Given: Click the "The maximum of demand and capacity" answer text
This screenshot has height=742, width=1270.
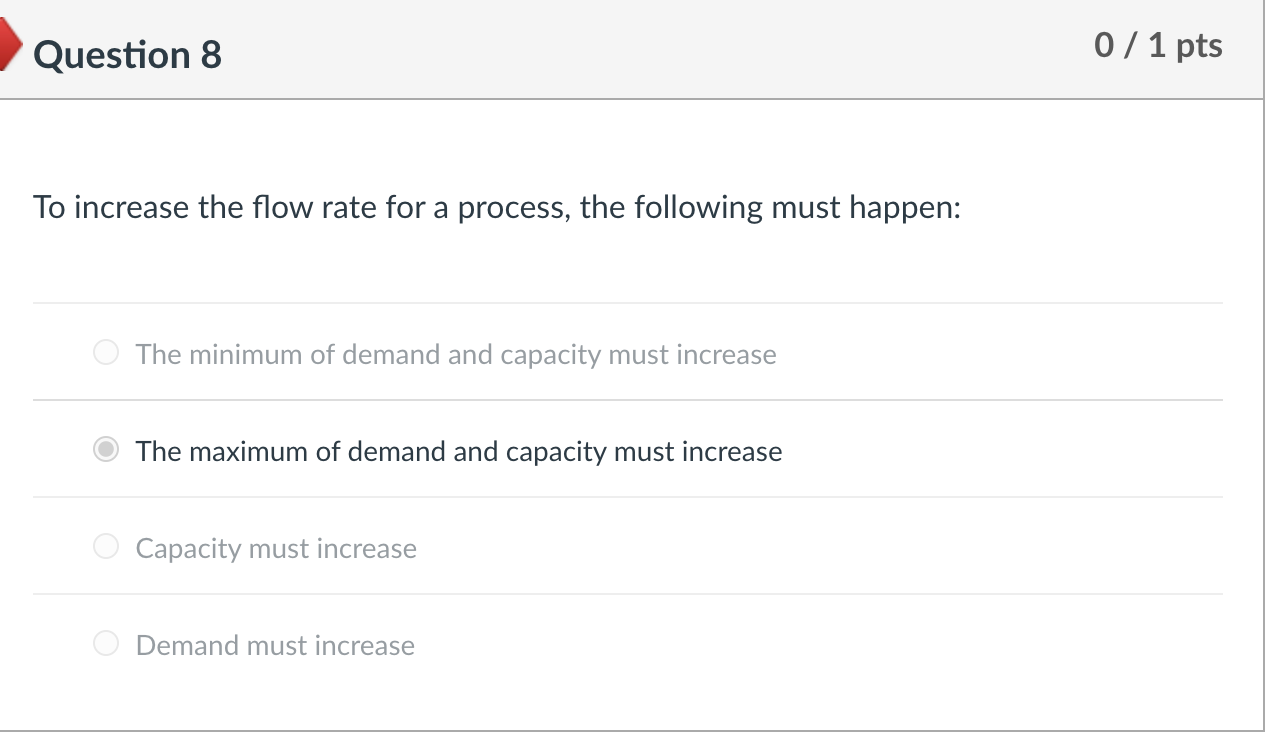Looking at the screenshot, I should click(x=459, y=452).
